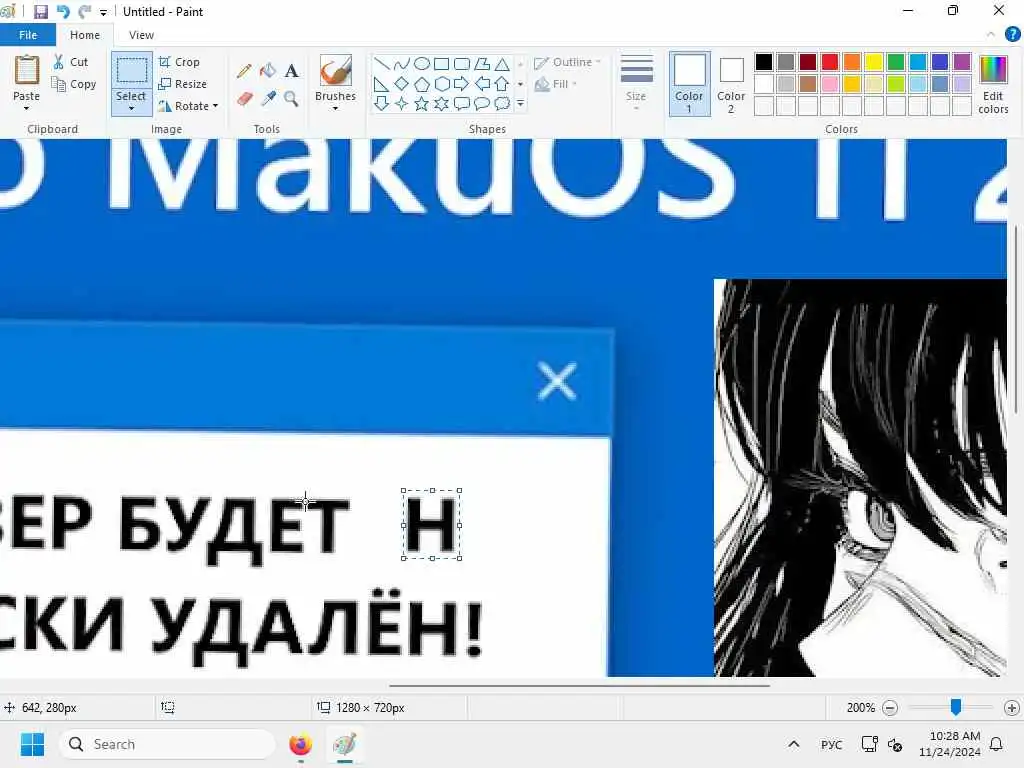Click the Cut button
This screenshot has width=1024, height=768.
(x=71, y=62)
